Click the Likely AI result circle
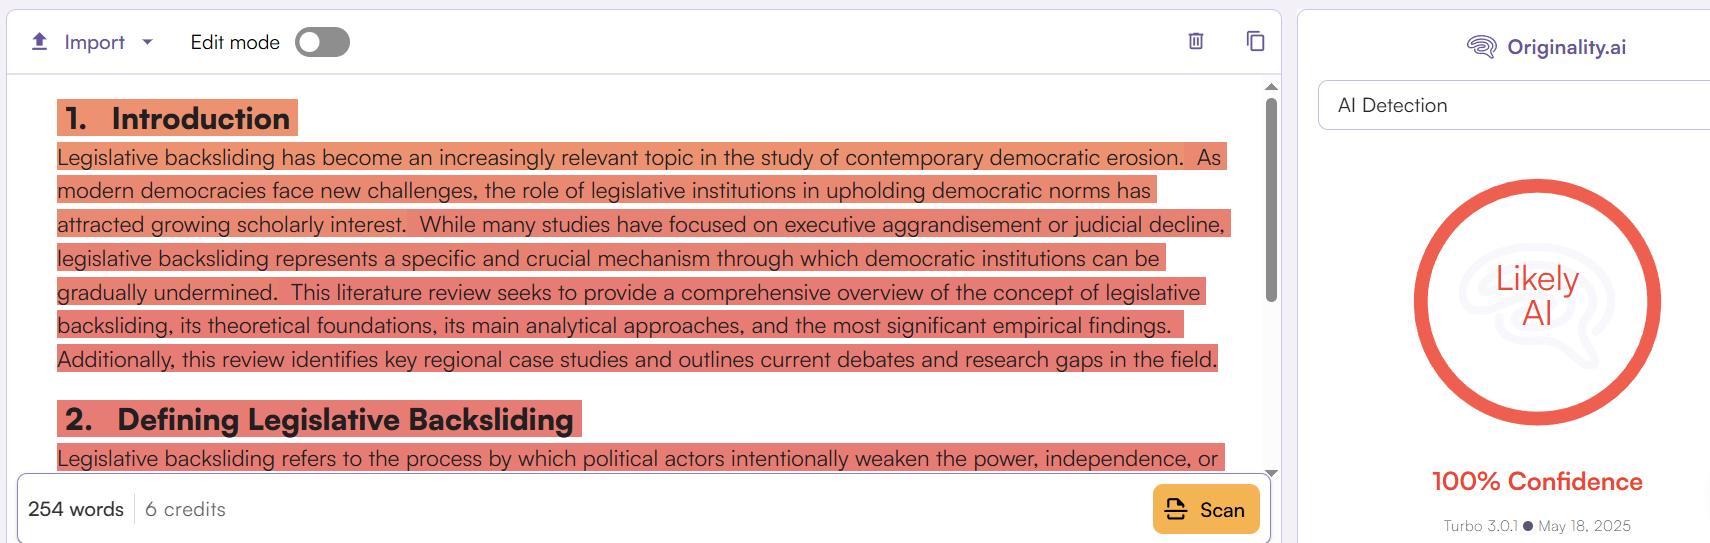This screenshot has height=543, width=1710. click(1537, 302)
